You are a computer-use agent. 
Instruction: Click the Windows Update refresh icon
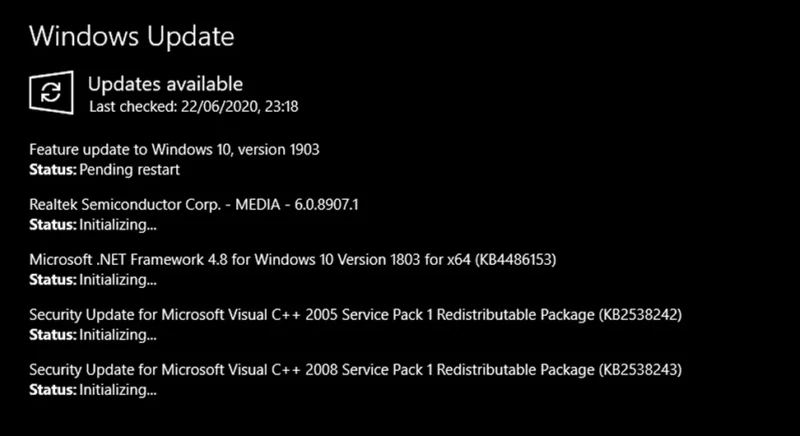51,92
